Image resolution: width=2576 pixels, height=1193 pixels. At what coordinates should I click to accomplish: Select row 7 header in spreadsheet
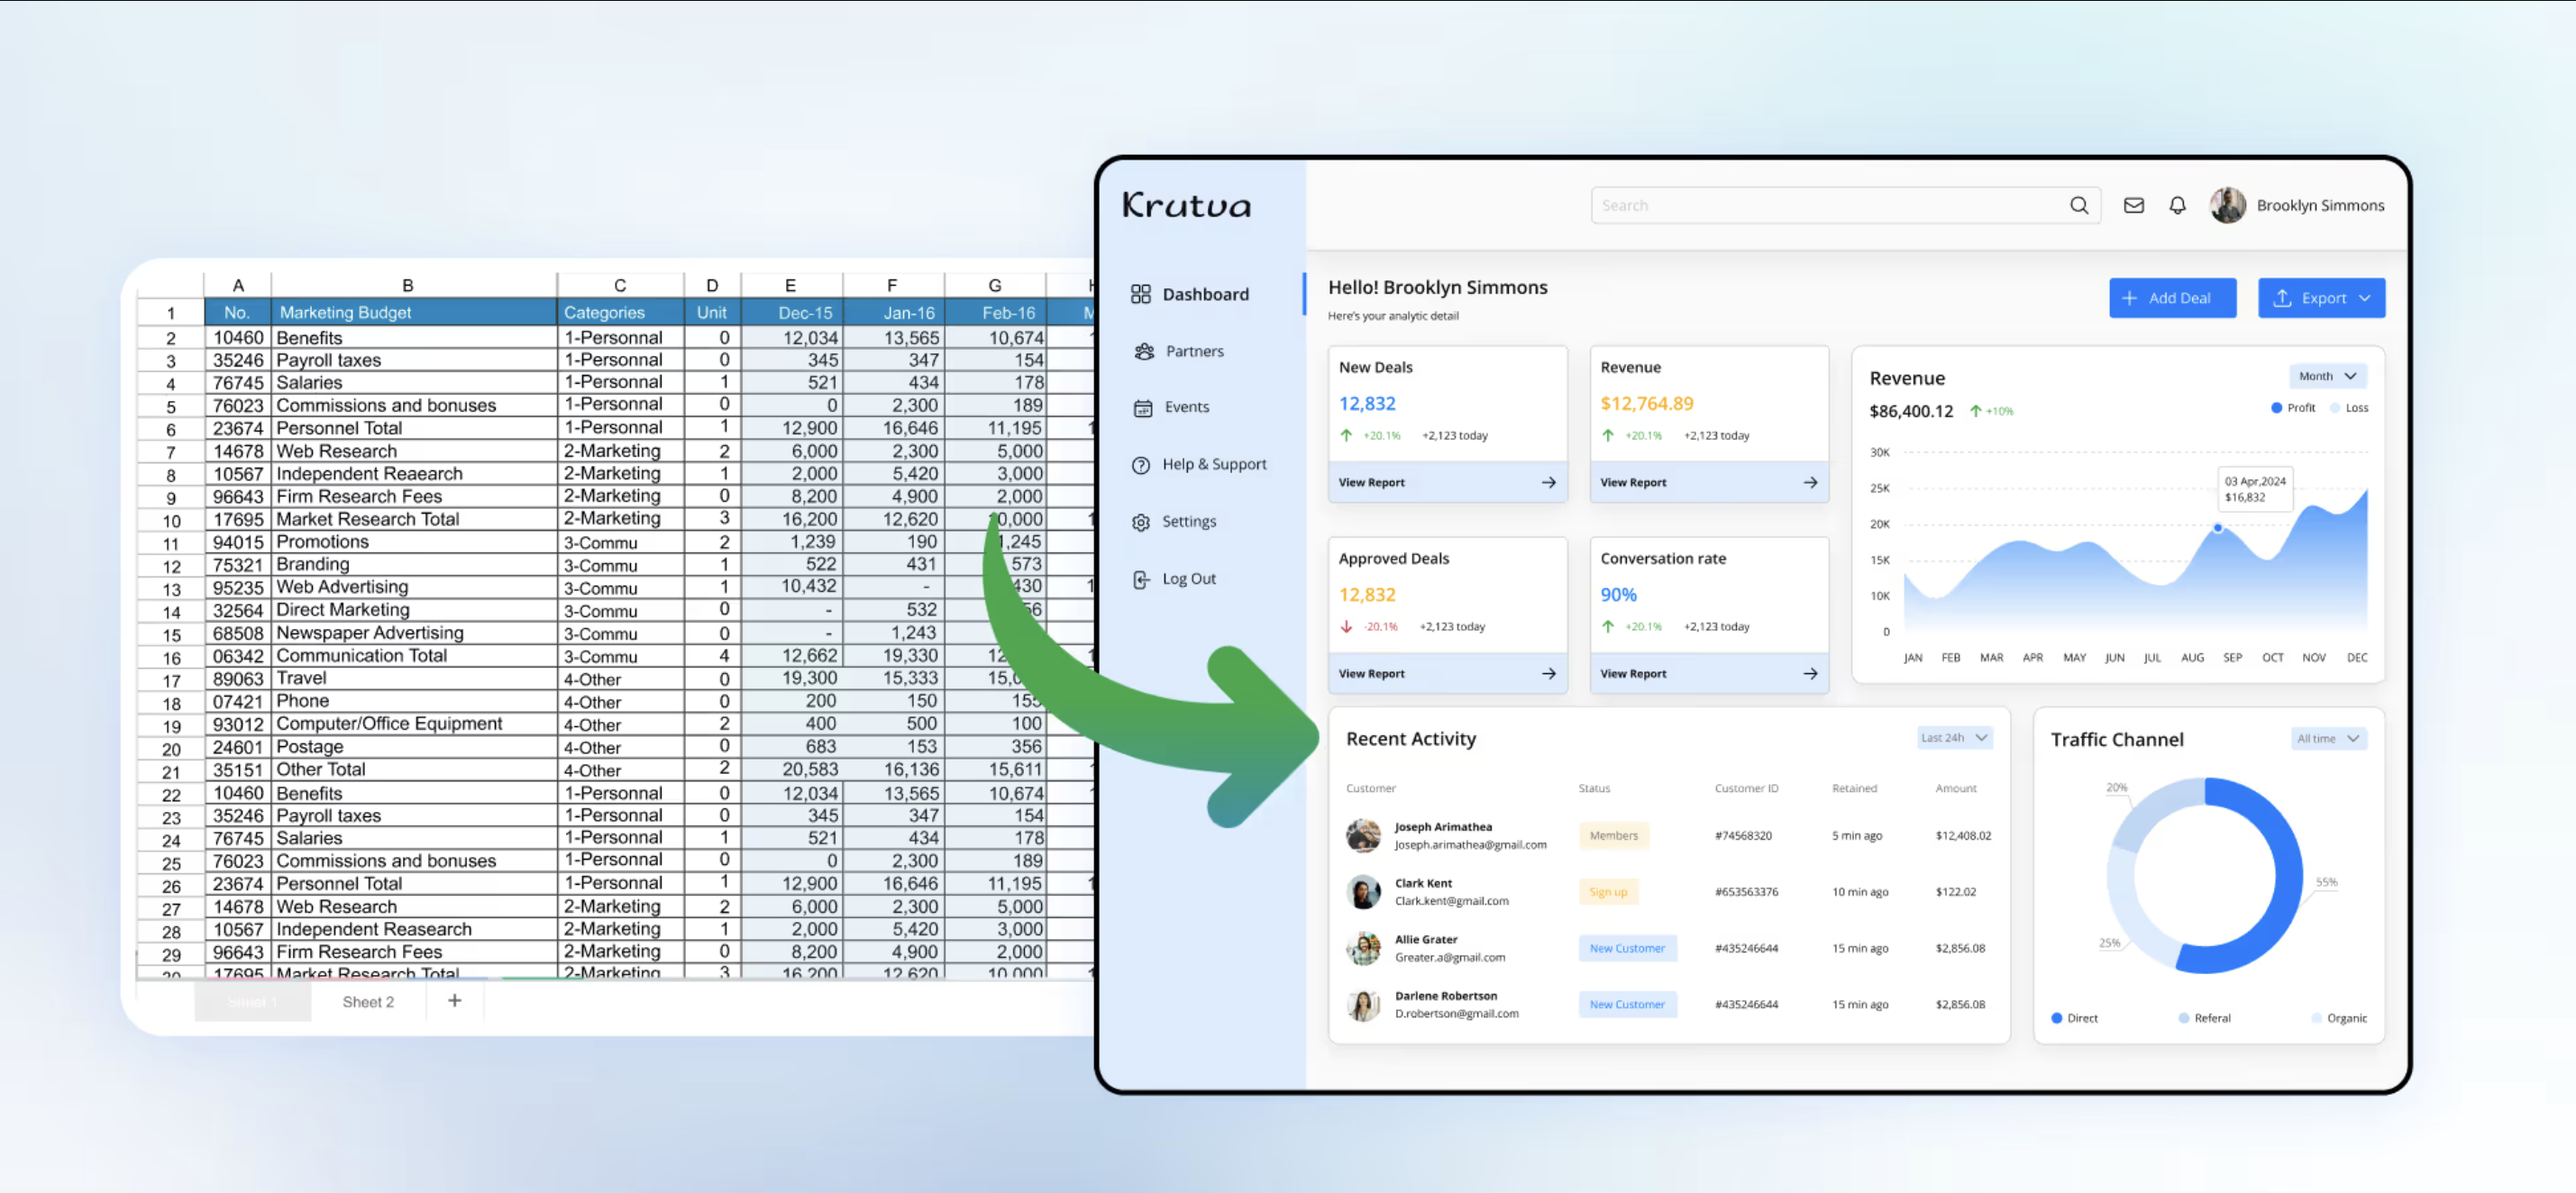[170, 453]
